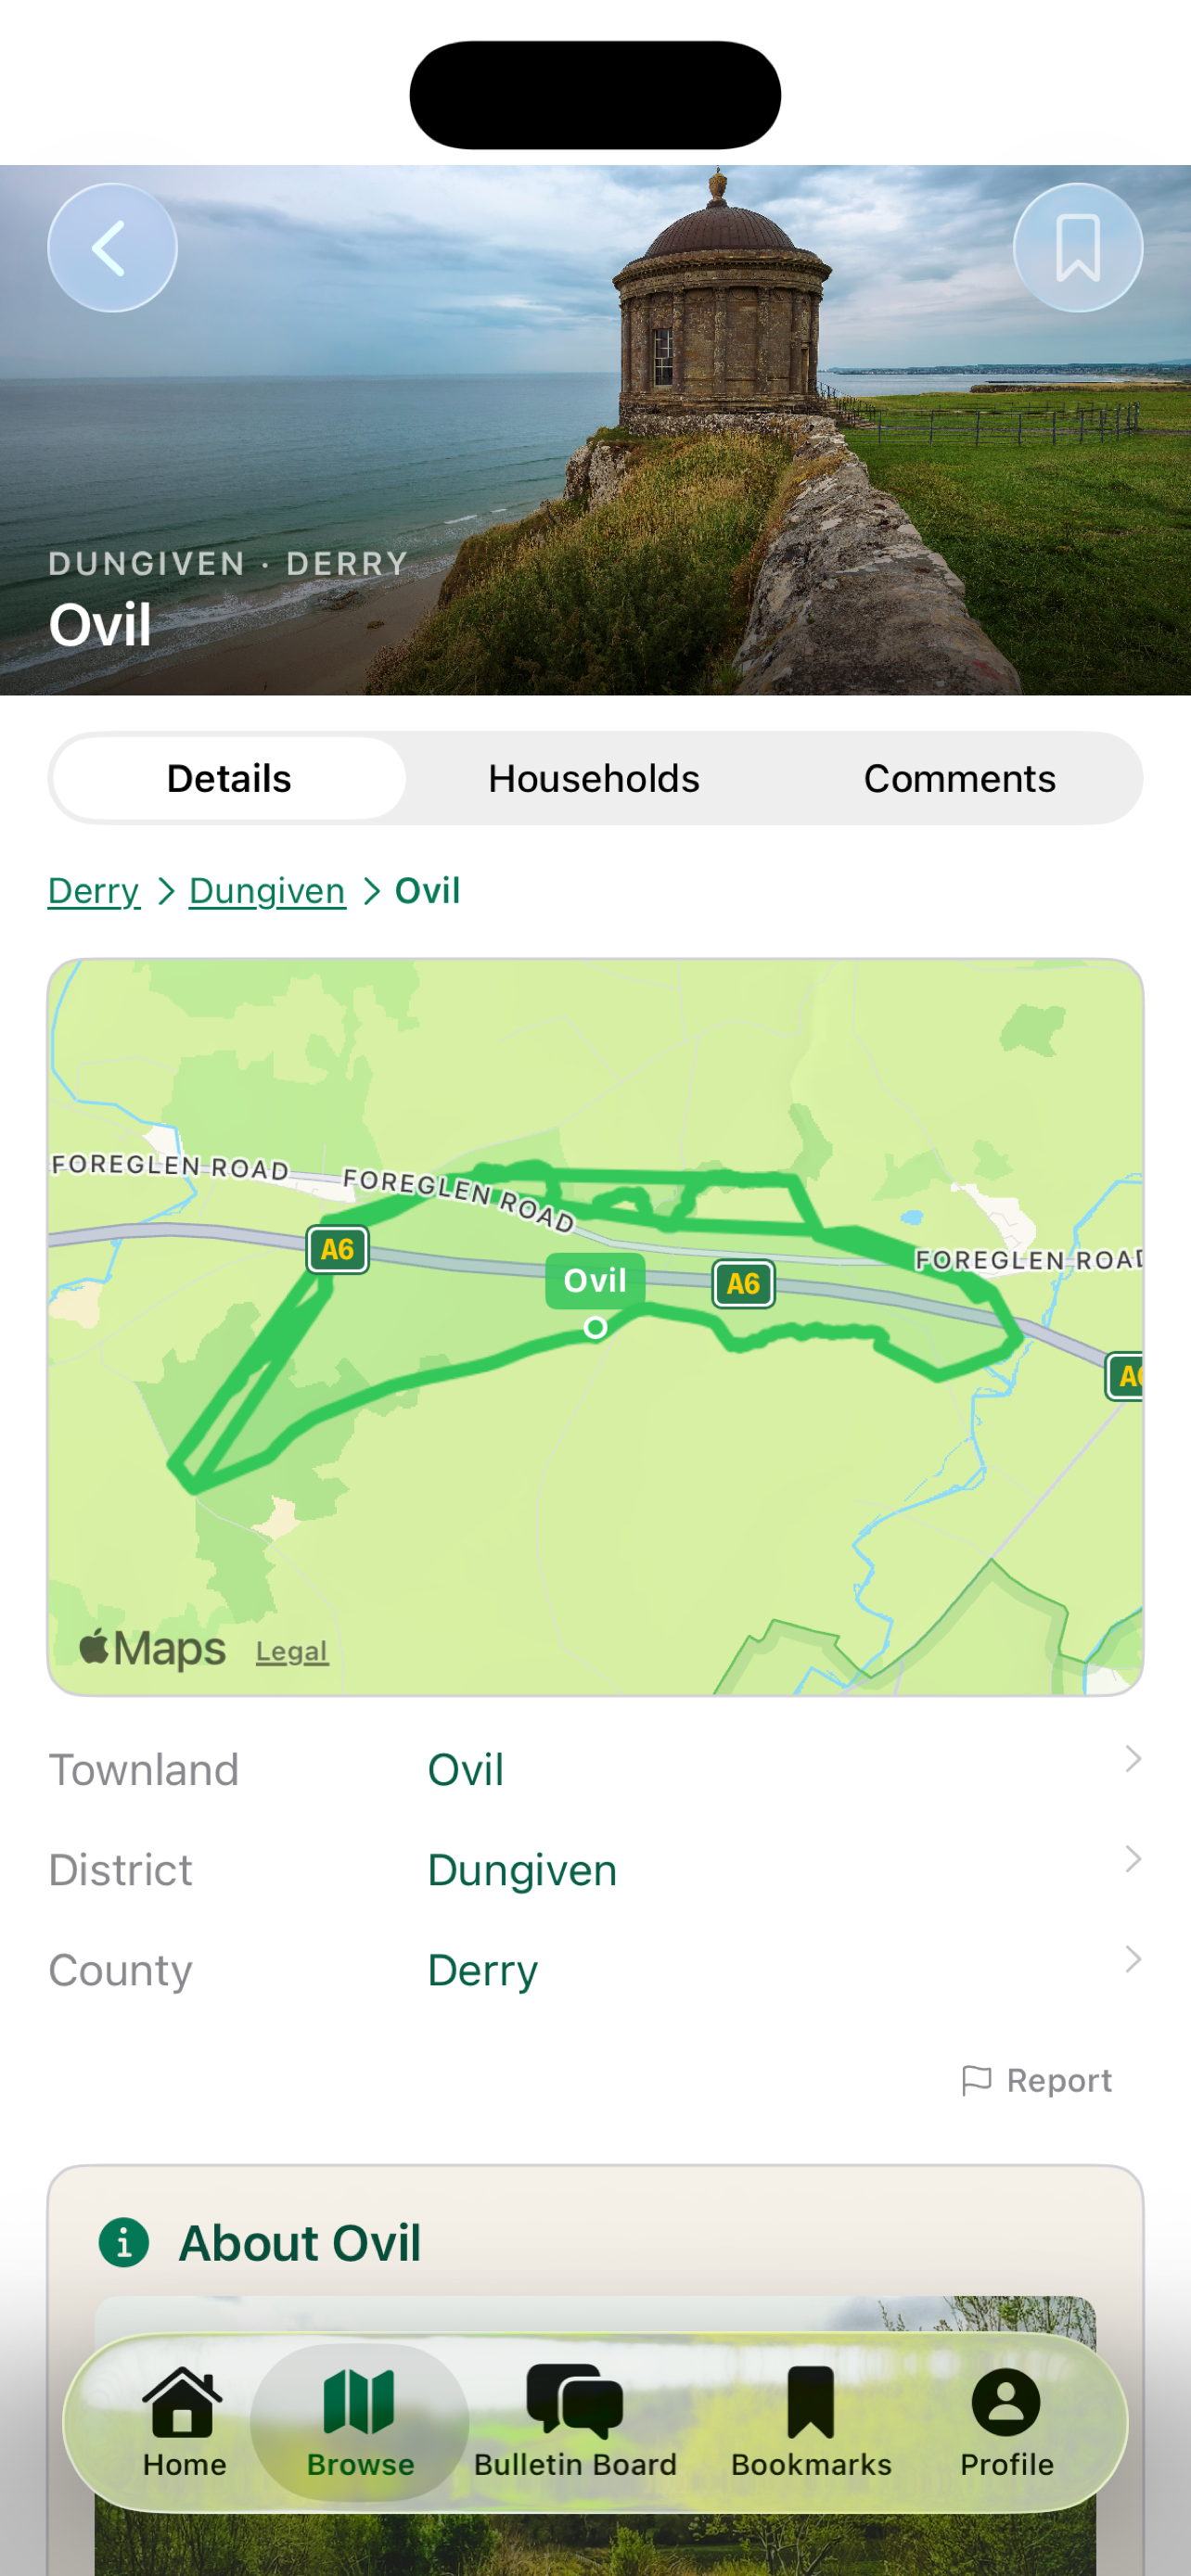The image size is (1191, 2576).
Task: Open the Dungiven breadcrumb link
Action: 266,890
